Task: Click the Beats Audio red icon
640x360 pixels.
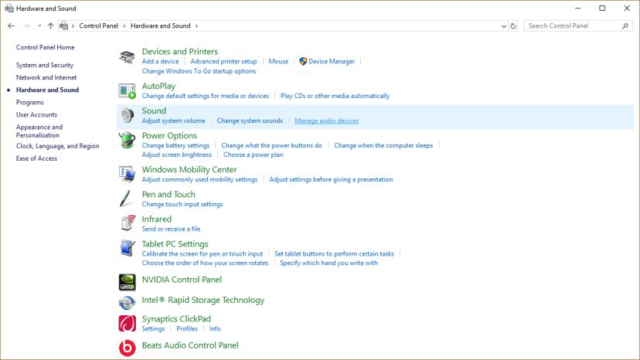Action: [127, 348]
